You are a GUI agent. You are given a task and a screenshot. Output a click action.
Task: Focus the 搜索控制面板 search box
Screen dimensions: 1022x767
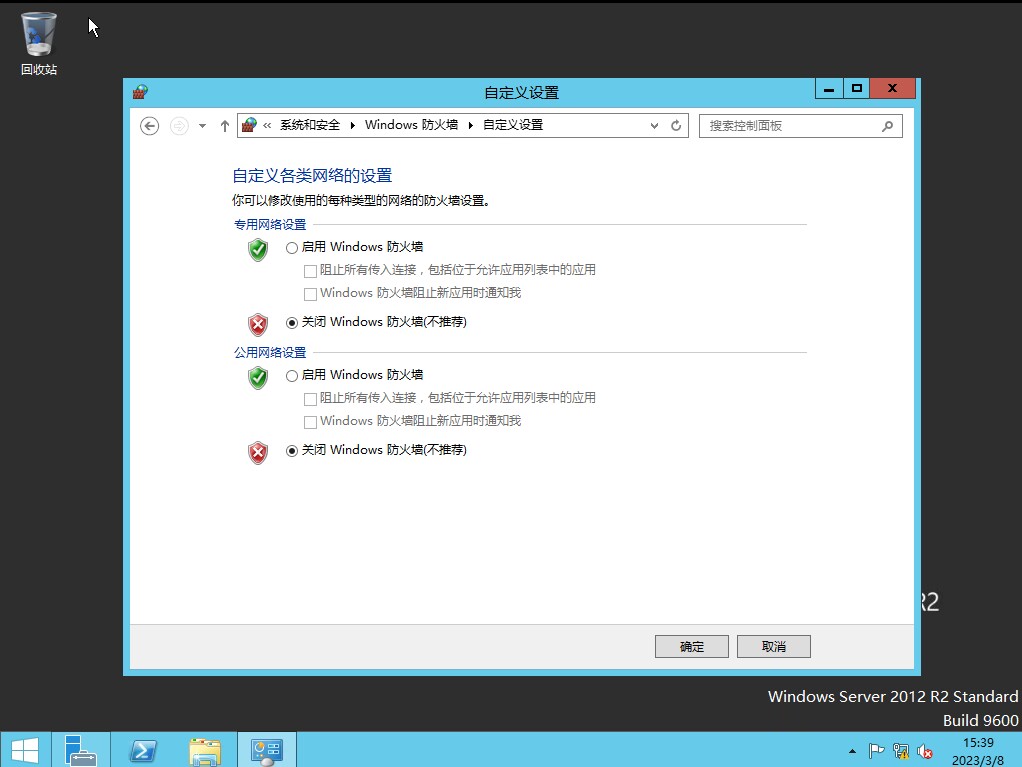click(800, 126)
